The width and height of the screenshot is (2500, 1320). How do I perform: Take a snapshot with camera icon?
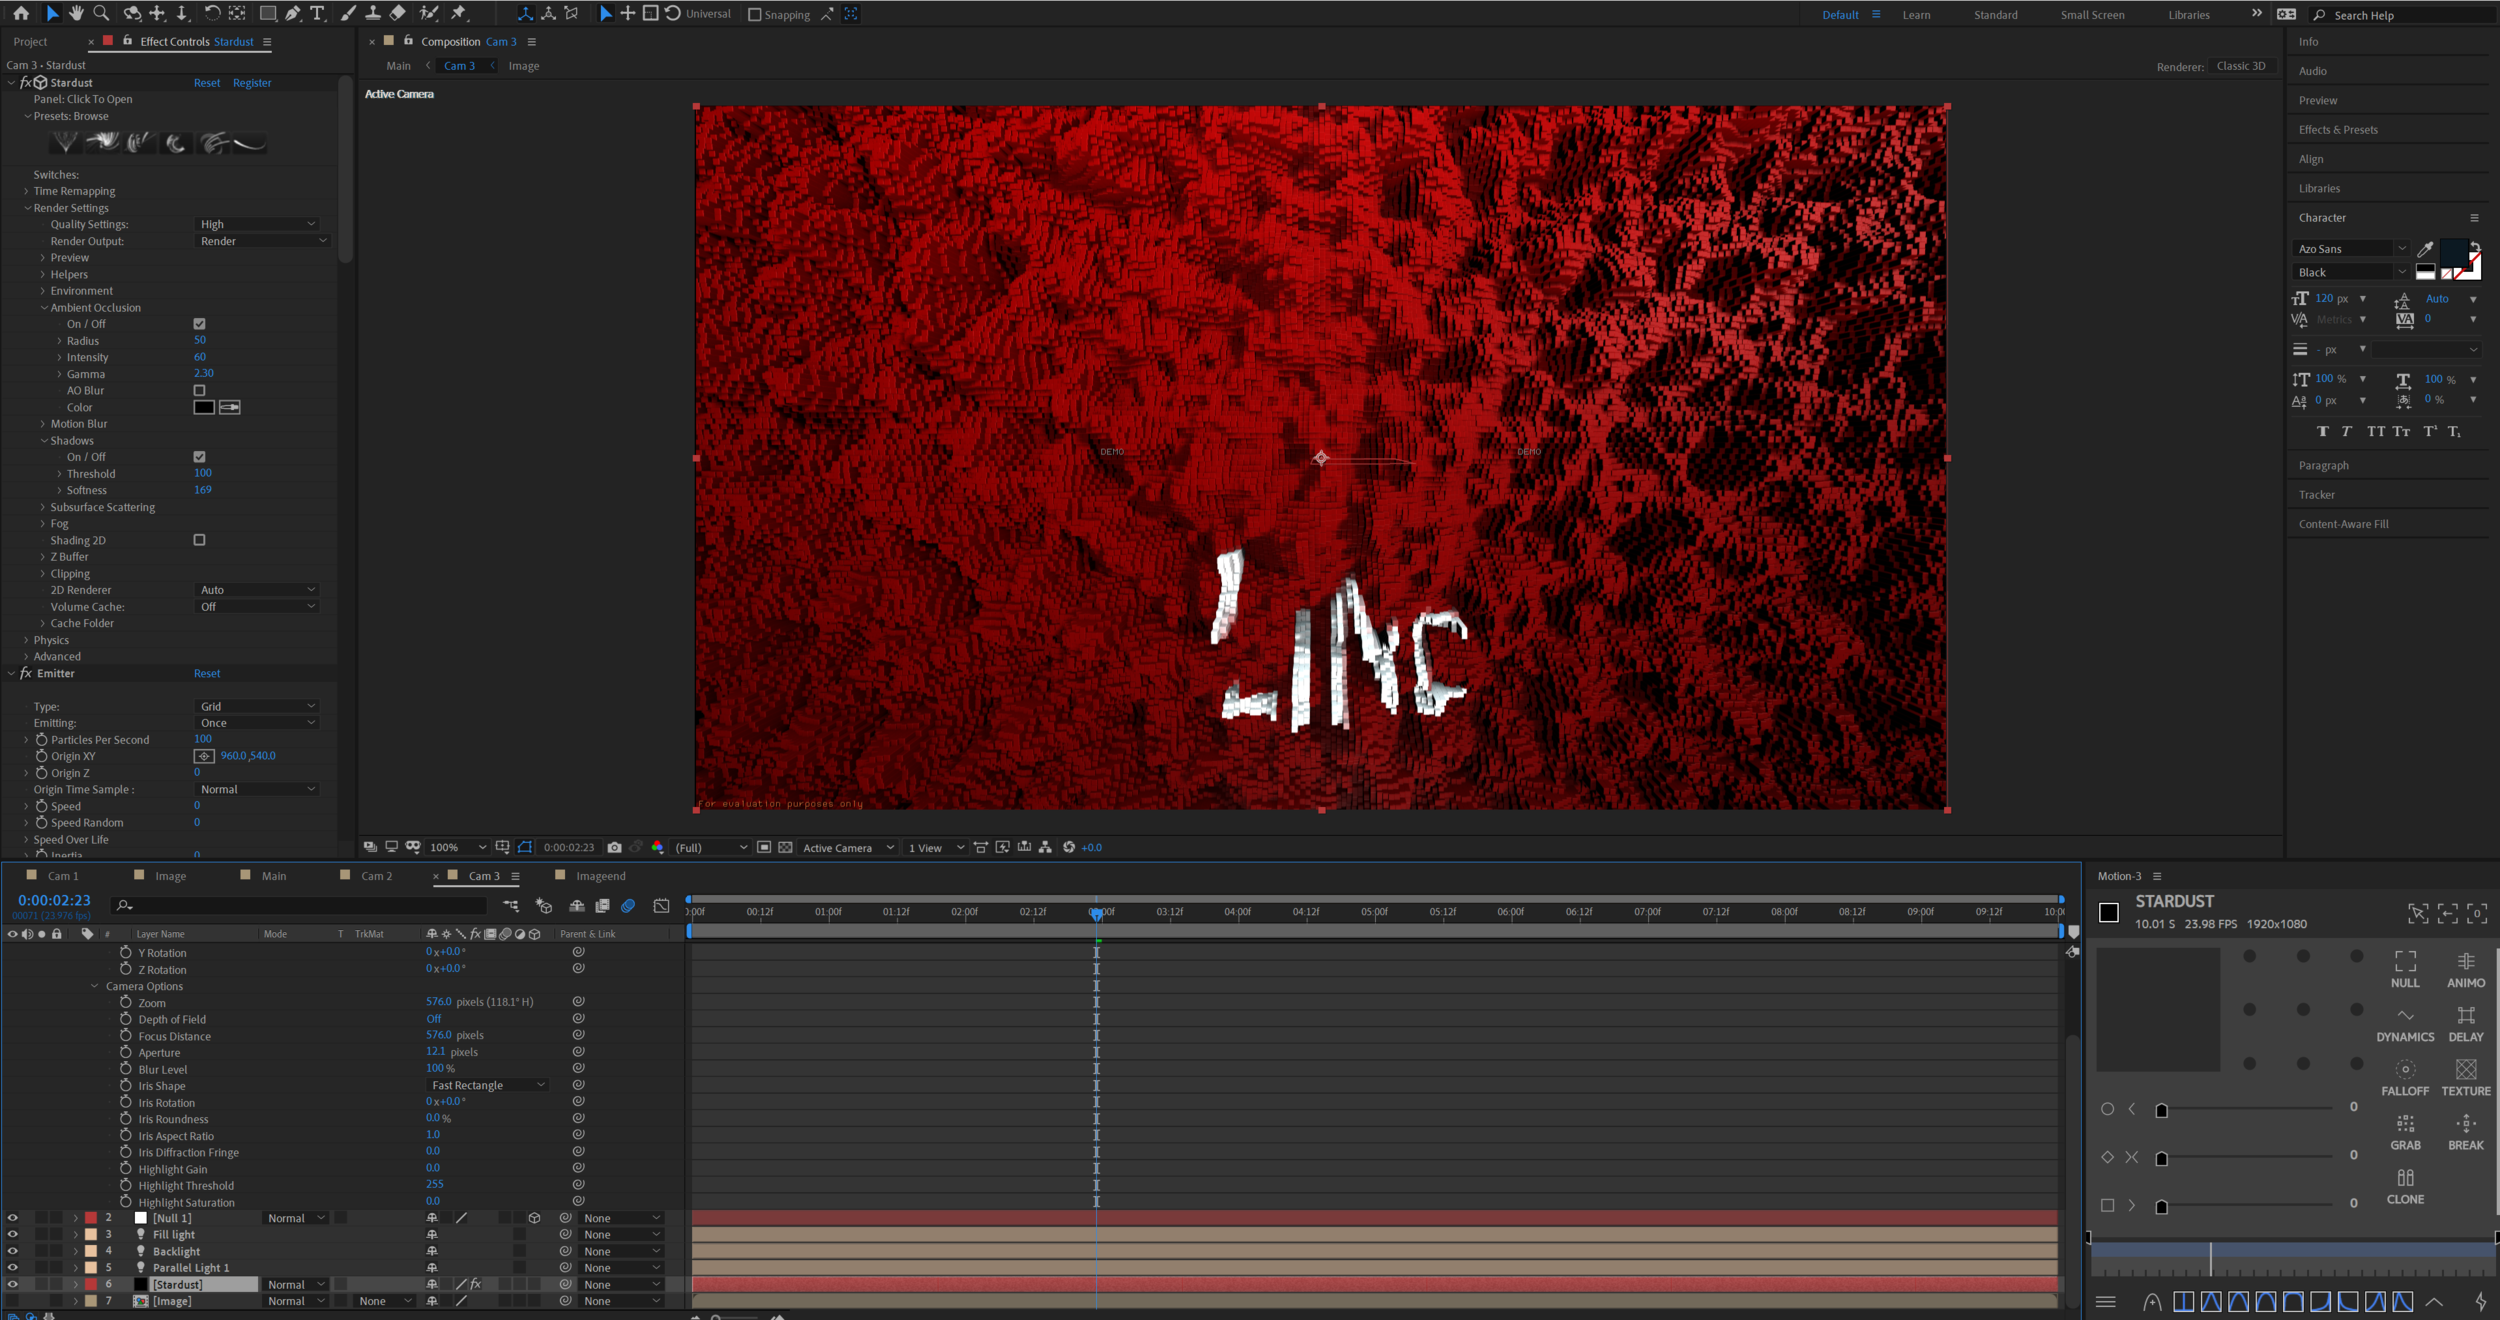tap(614, 847)
